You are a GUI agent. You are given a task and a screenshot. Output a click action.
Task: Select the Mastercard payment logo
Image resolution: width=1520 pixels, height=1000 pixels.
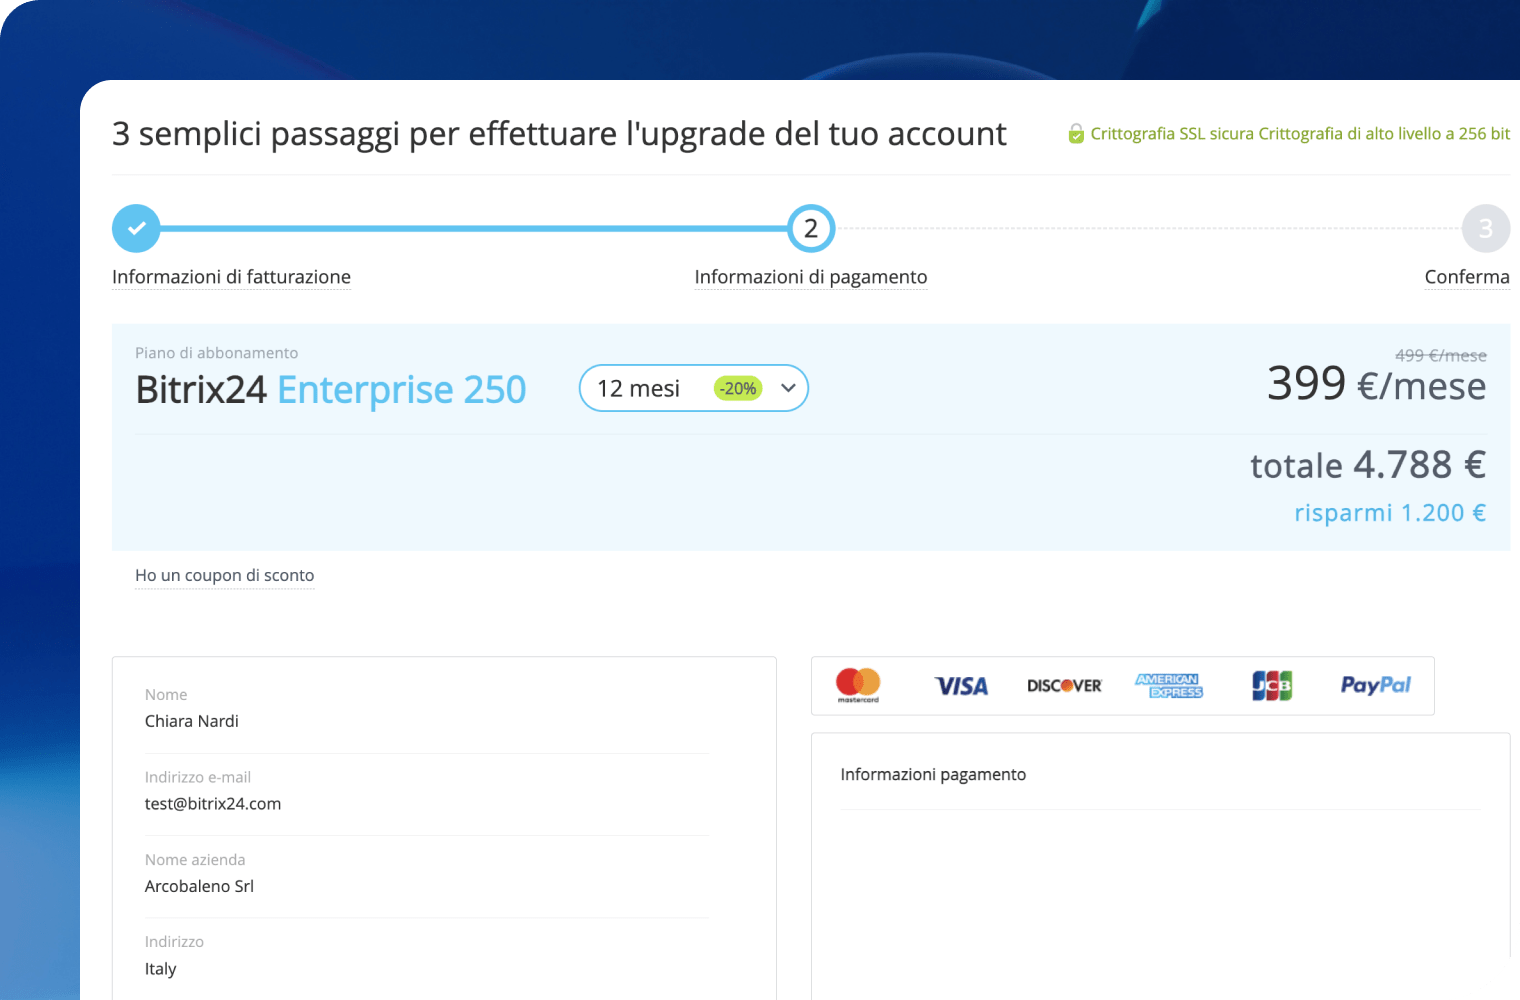coord(858,685)
